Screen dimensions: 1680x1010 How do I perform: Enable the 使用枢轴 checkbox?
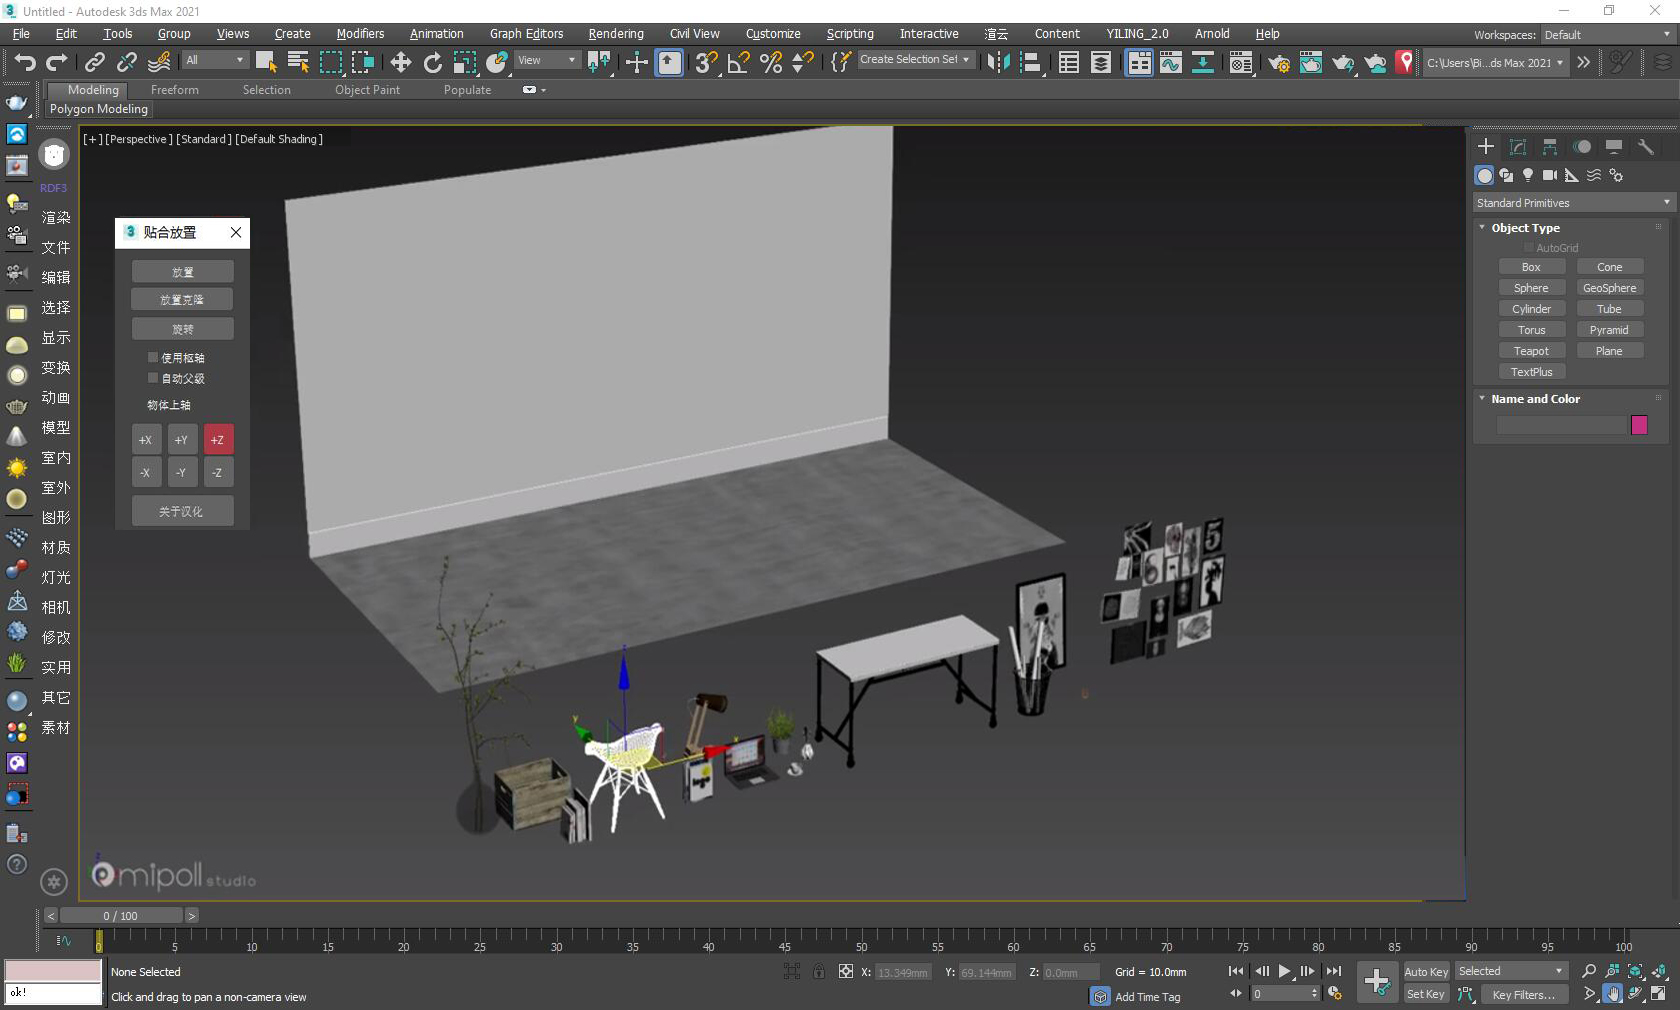(x=153, y=357)
